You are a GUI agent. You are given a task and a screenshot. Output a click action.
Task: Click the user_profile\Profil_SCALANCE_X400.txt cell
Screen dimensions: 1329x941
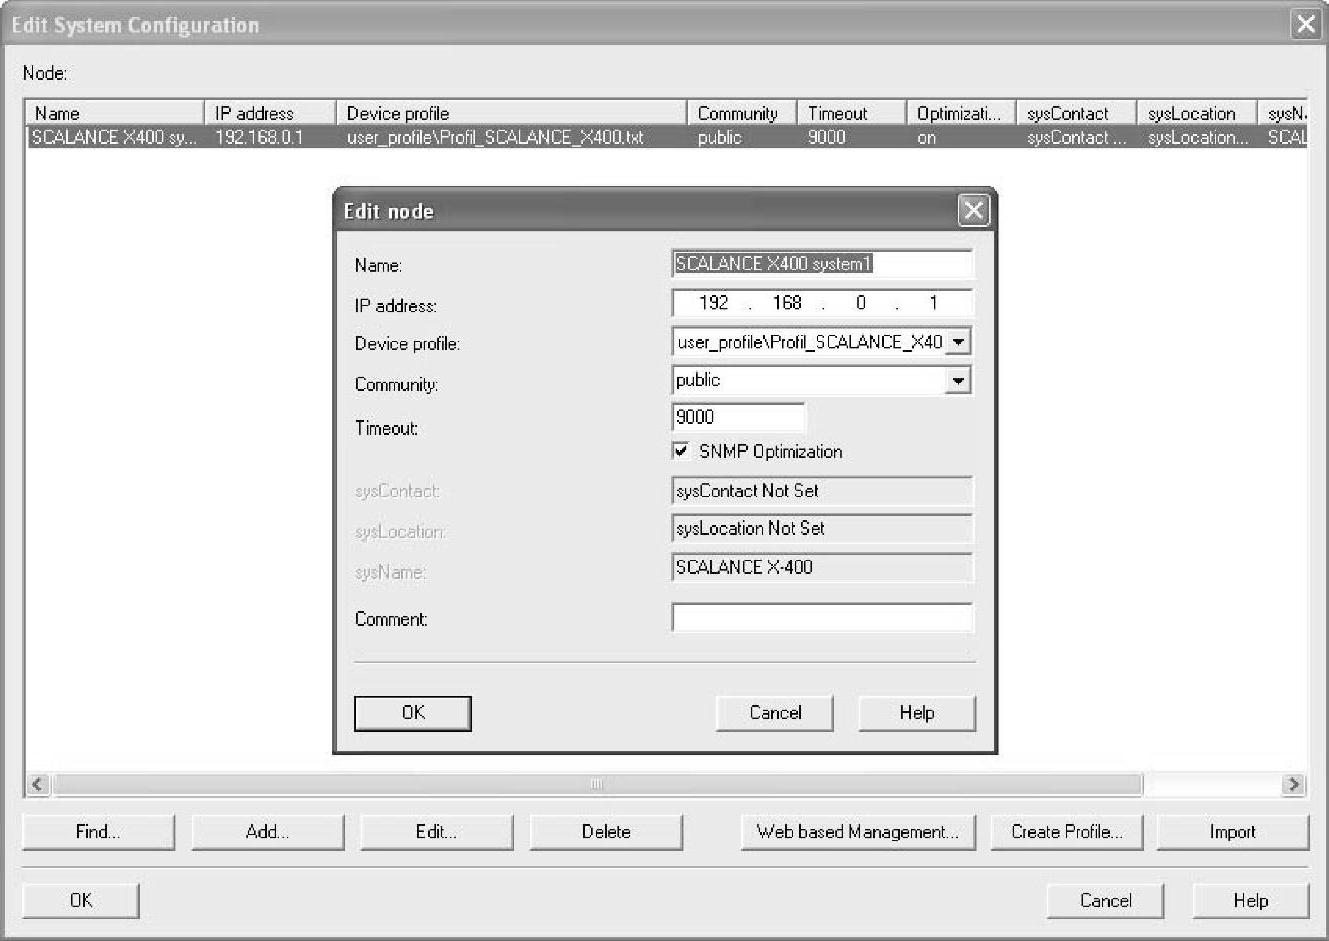click(x=496, y=138)
